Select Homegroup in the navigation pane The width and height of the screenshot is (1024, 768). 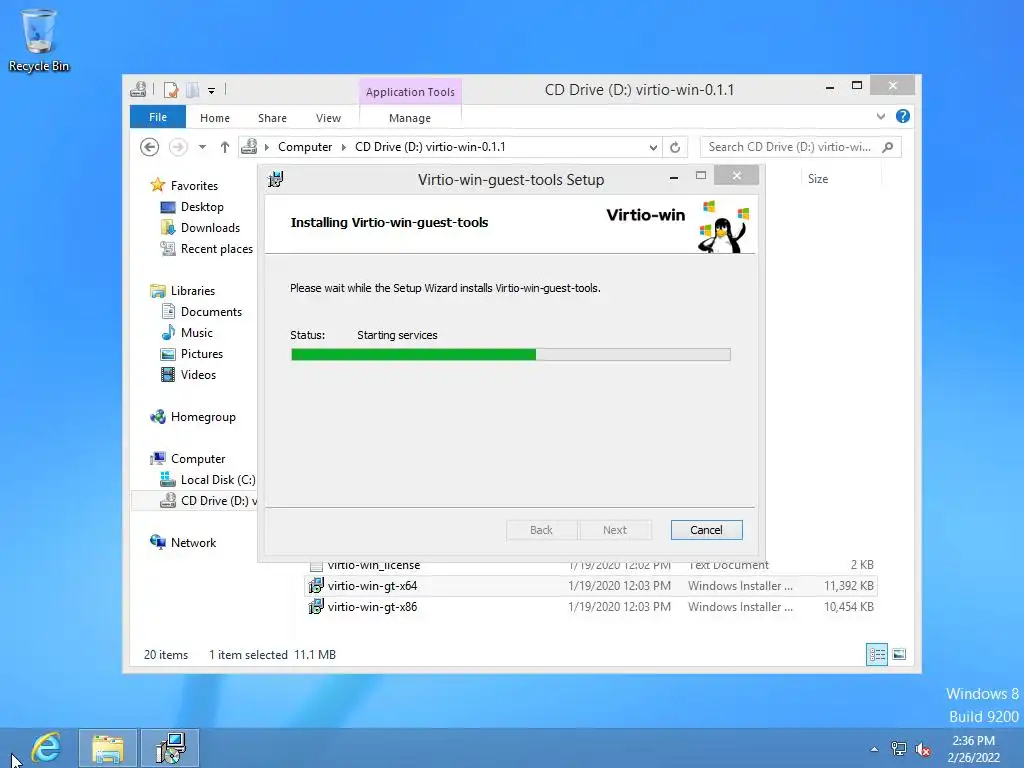click(x=202, y=417)
